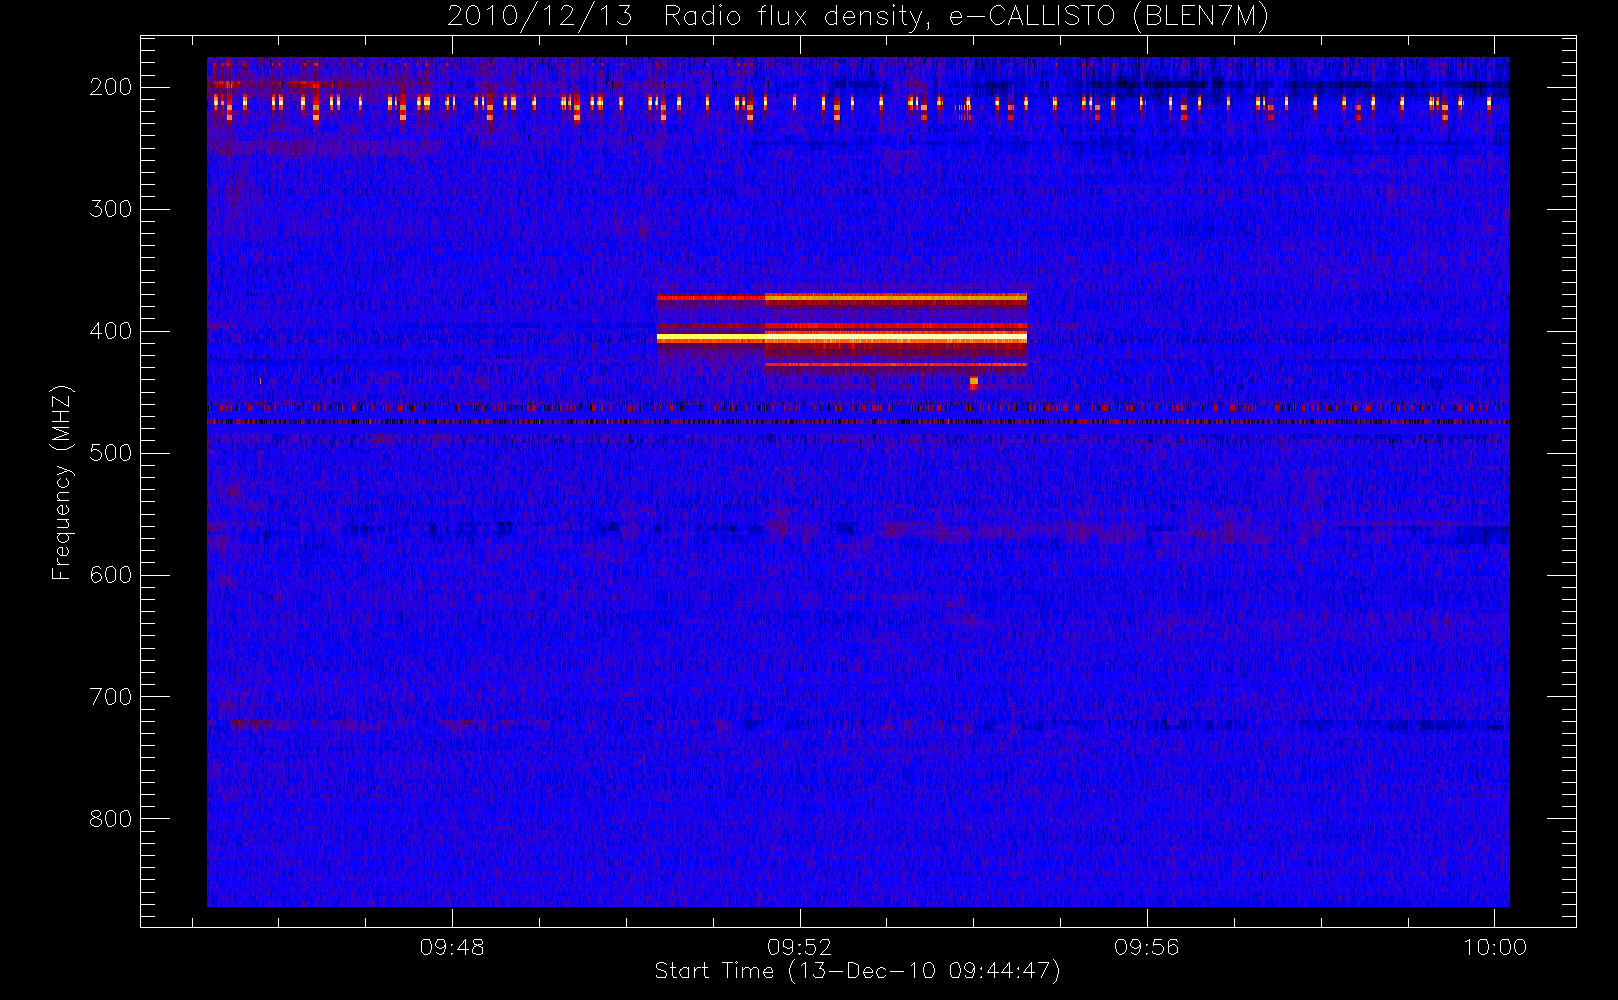Click the orange emission band near 370 MHz

click(842, 297)
